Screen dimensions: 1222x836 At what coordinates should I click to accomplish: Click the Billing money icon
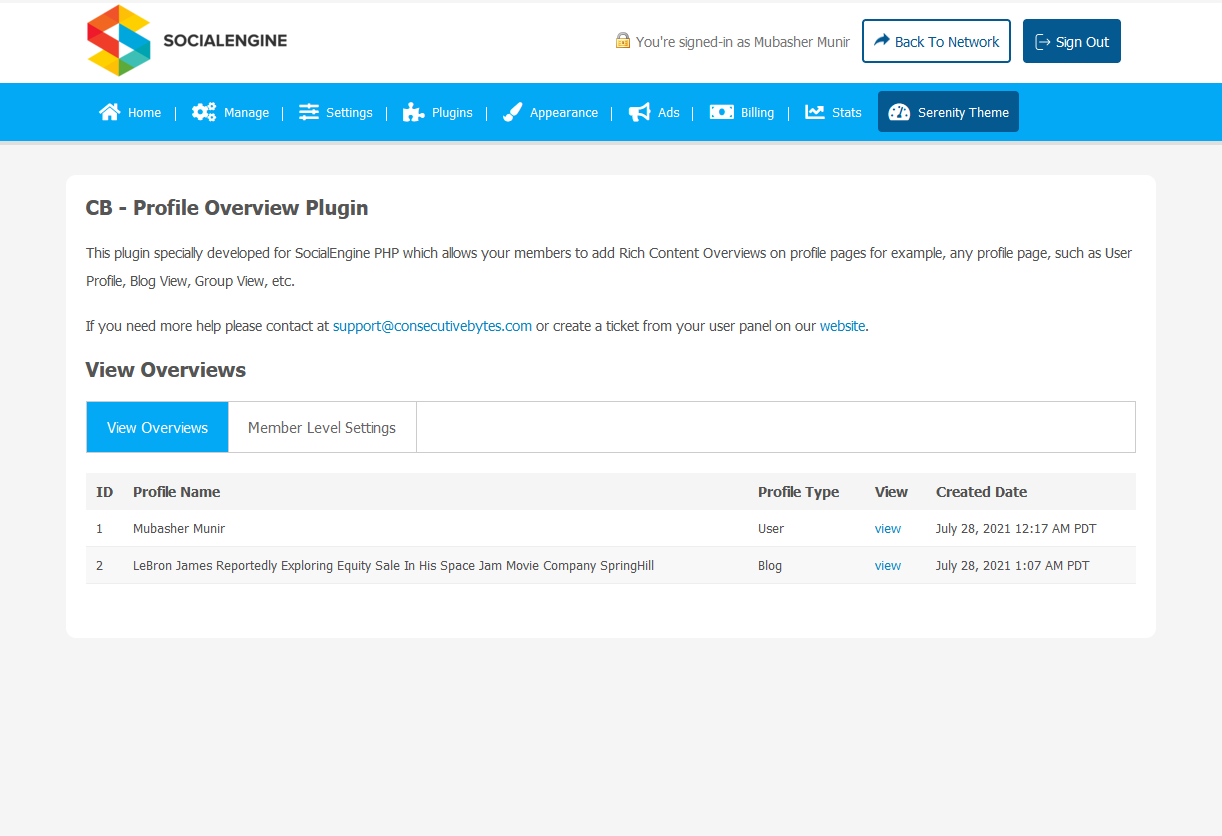point(722,112)
